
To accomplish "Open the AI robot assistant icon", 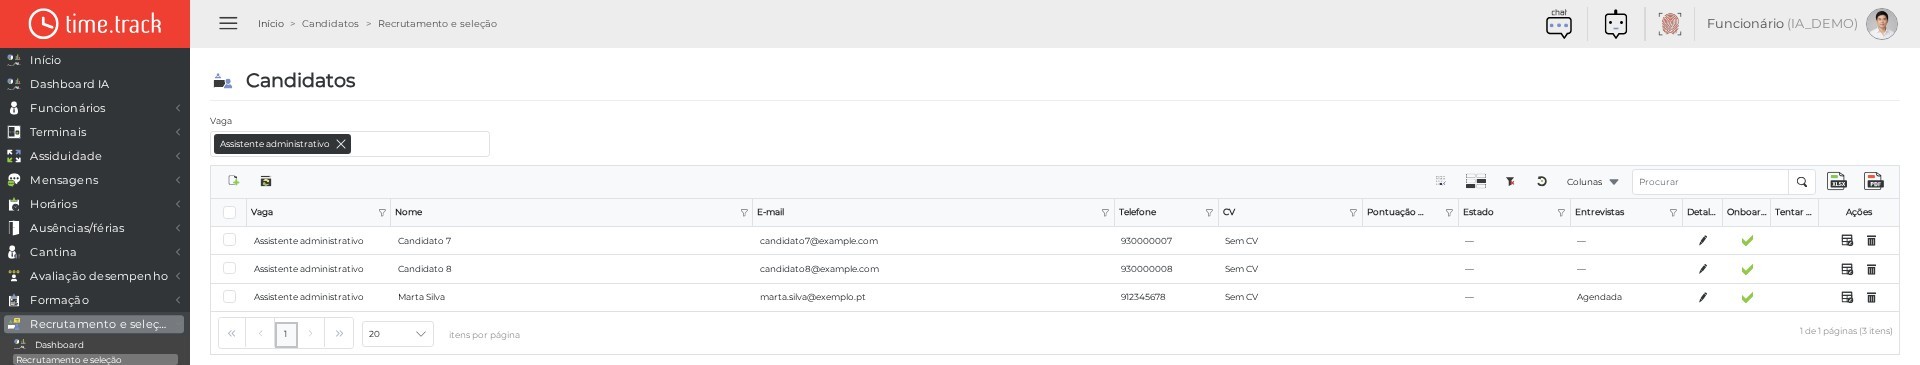I will click(x=1616, y=24).
